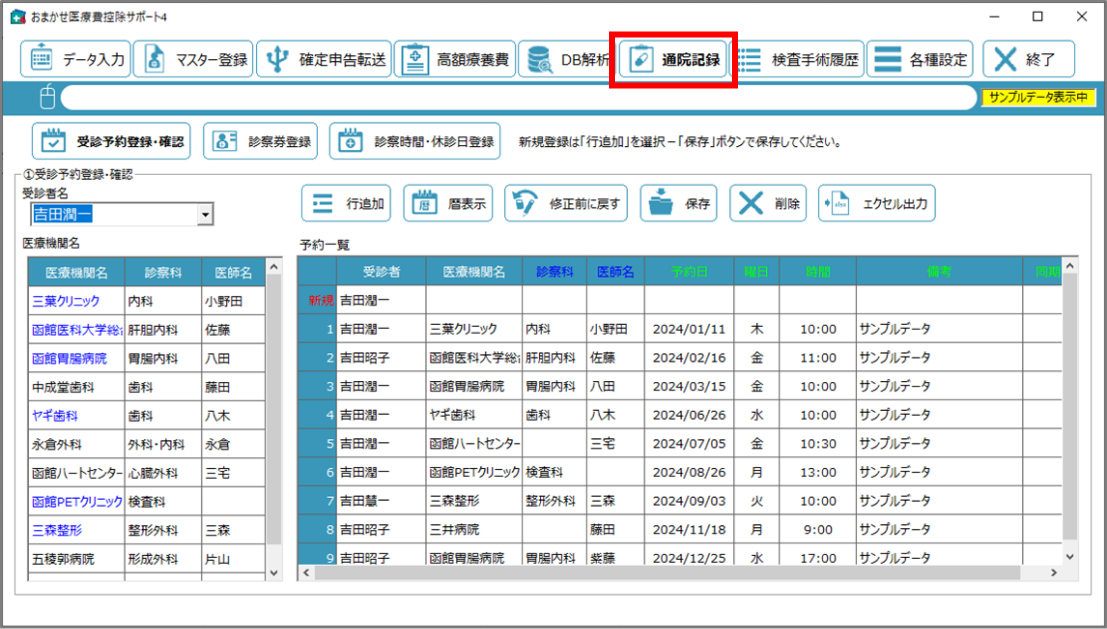
Task: Save appointments using the 保存 button
Action: click(681, 202)
